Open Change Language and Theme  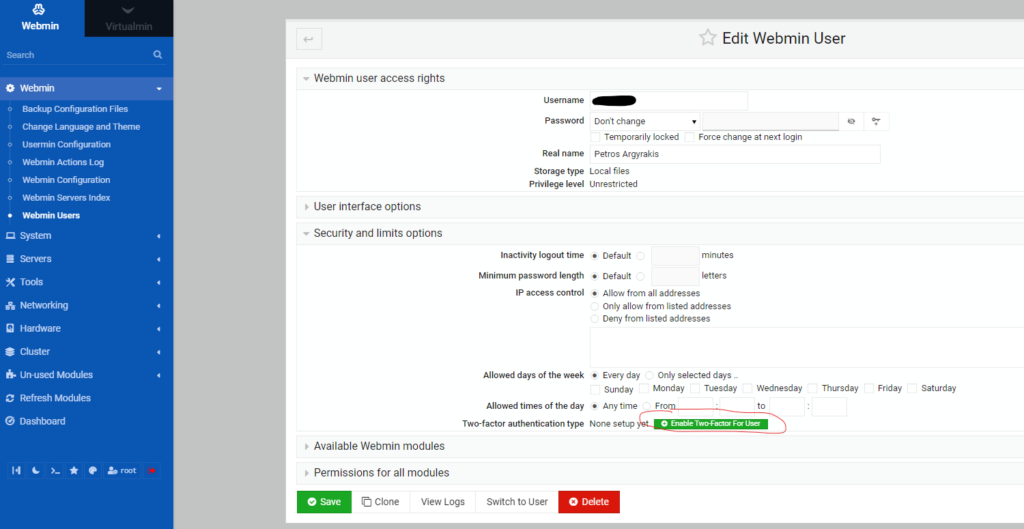pyautogui.click(x=81, y=127)
